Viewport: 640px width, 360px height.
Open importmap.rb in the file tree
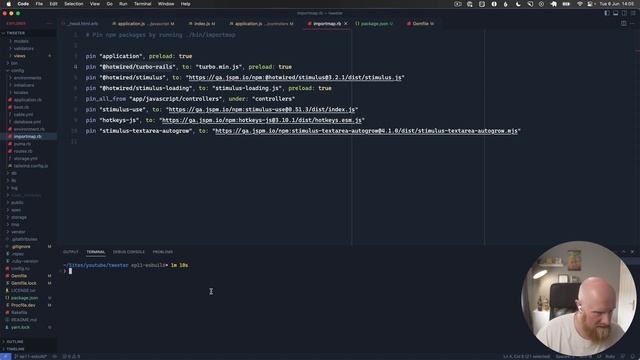click(27, 136)
